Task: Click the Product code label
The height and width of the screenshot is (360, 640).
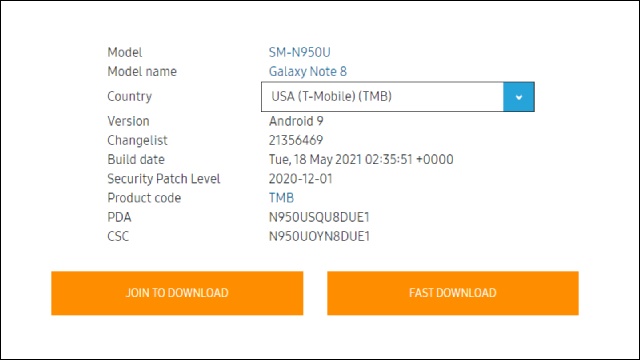Action: 144,198
